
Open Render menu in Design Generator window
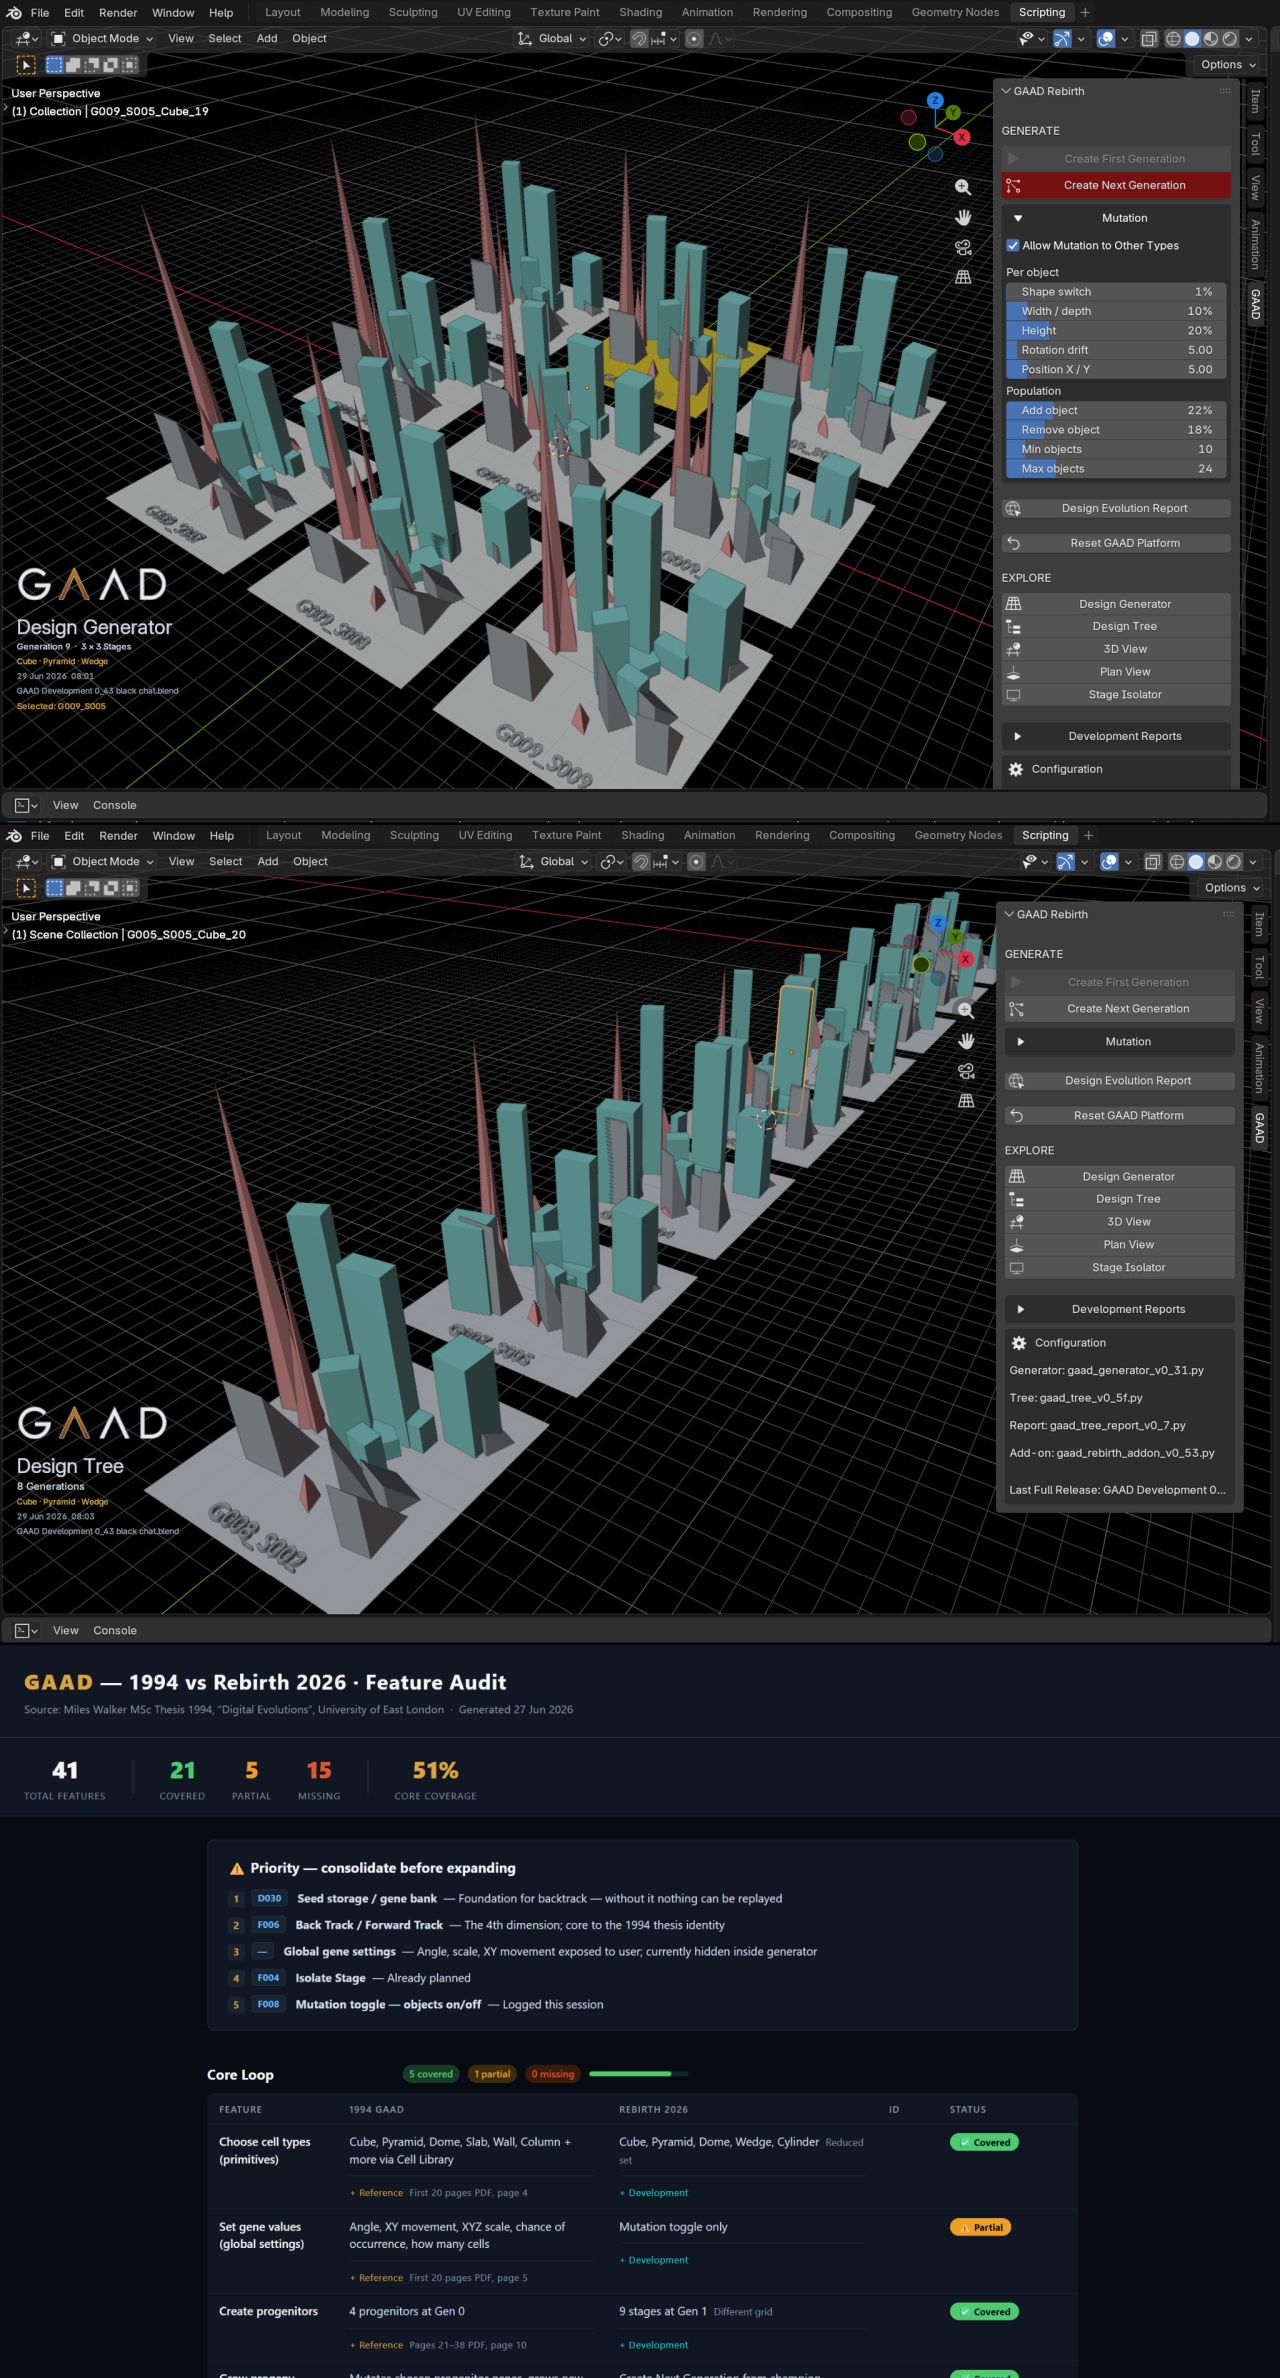pos(118,13)
